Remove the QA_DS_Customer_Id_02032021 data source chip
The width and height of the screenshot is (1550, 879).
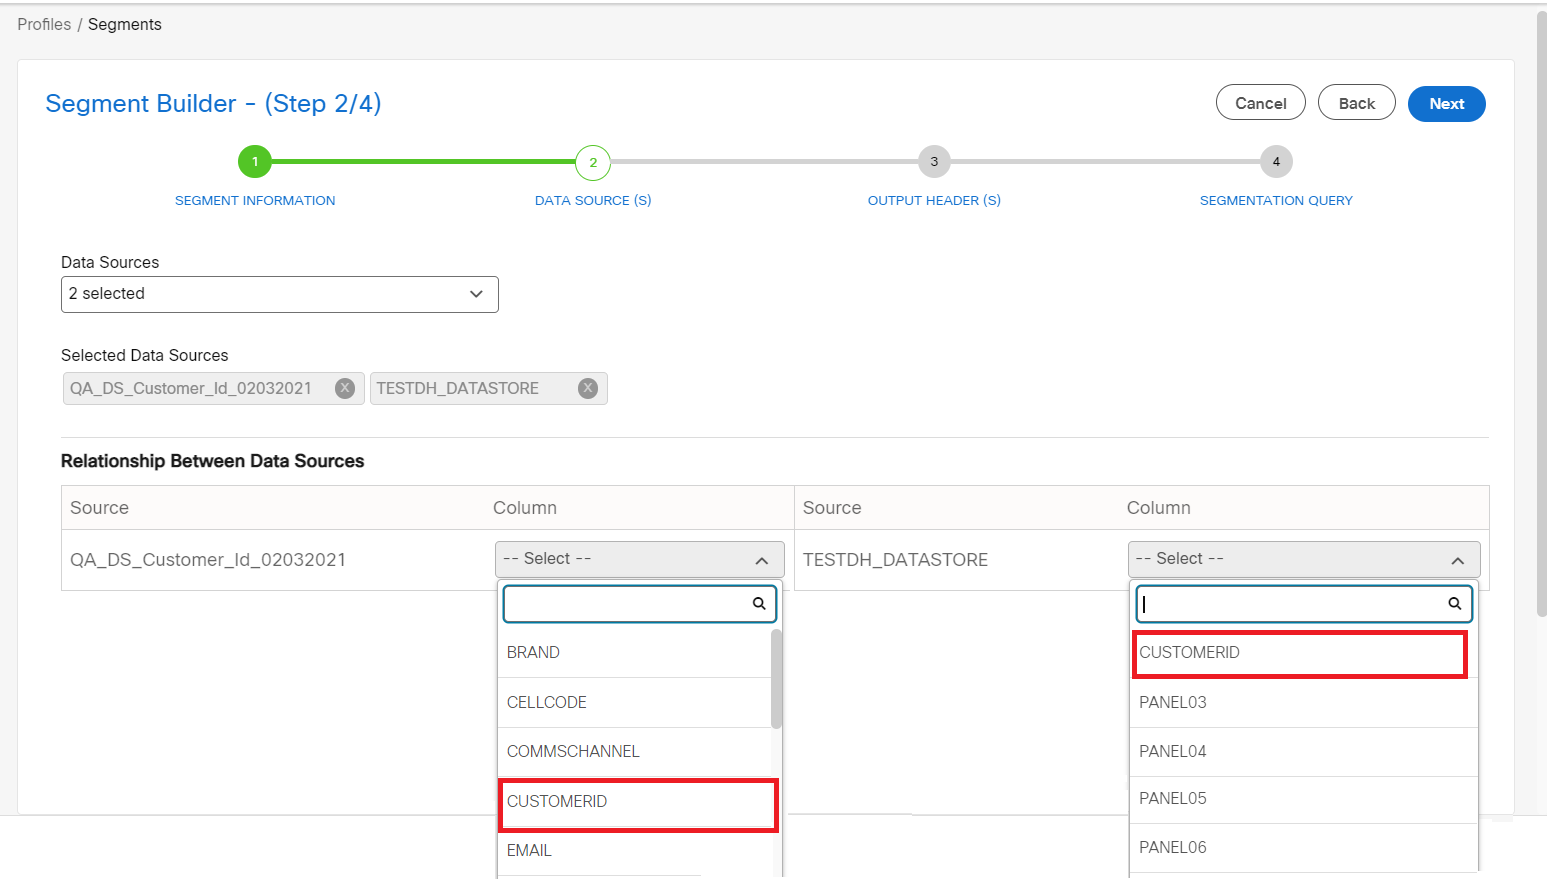click(345, 388)
